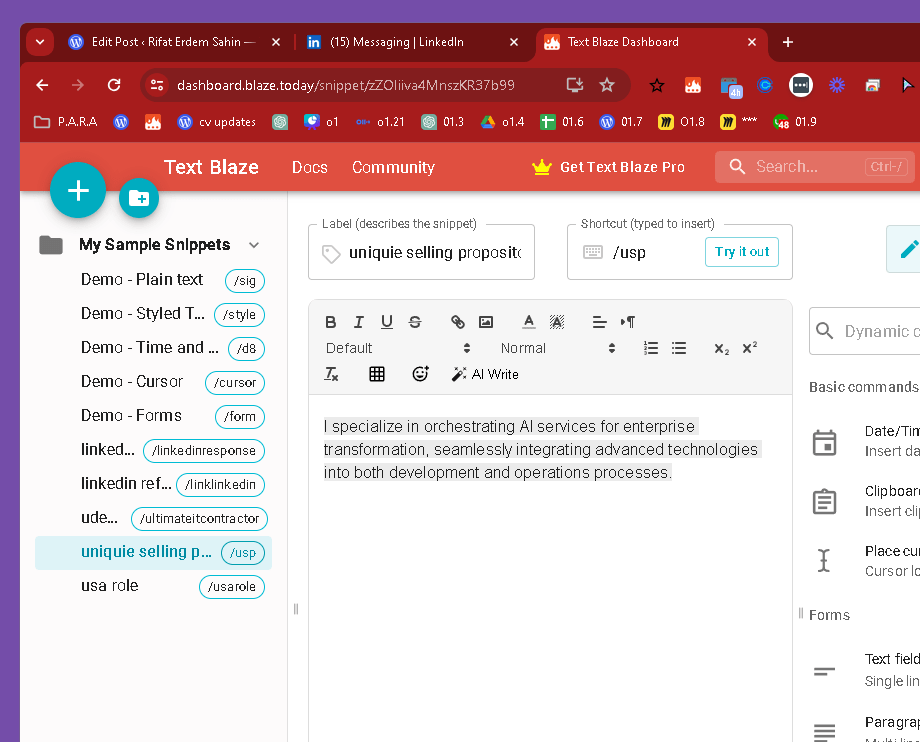Open a new browser tab
Image resolution: width=920 pixels, height=742 pixels.
tap(788, 42)
